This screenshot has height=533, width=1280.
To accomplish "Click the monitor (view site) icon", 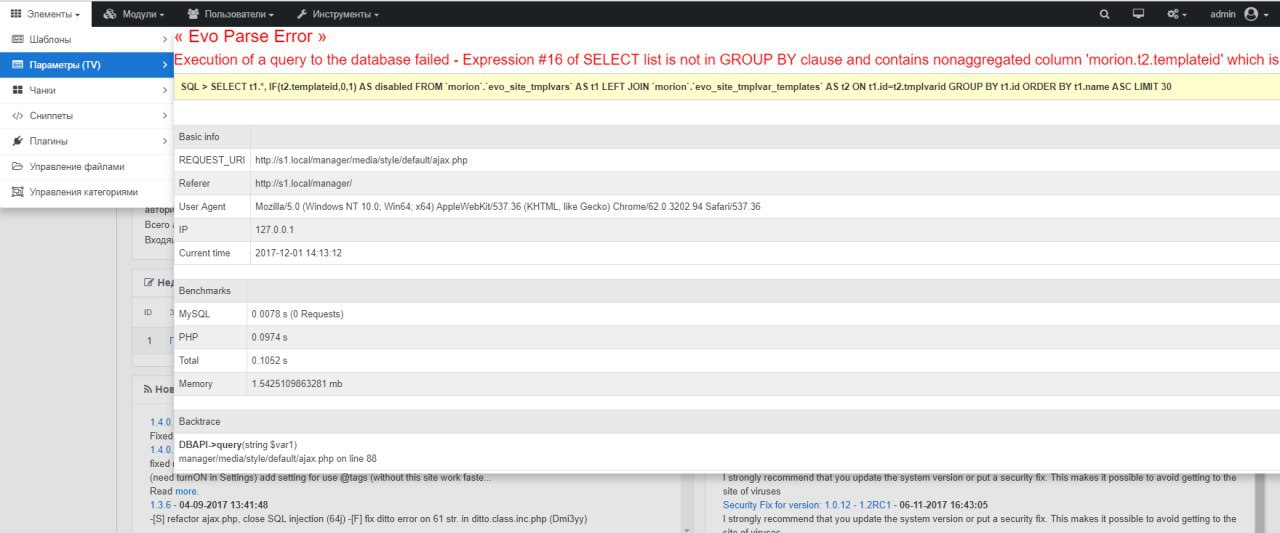I will 1138,14.
